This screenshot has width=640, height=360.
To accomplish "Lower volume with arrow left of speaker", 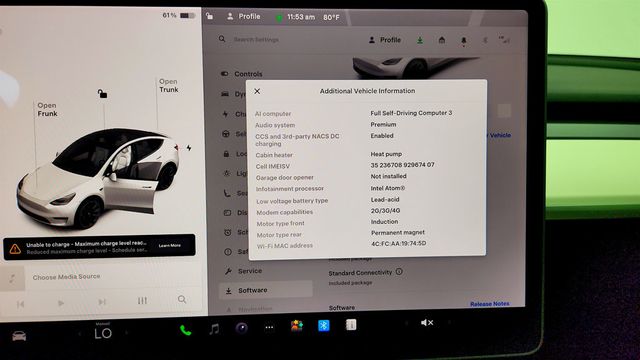I will 407,323.
